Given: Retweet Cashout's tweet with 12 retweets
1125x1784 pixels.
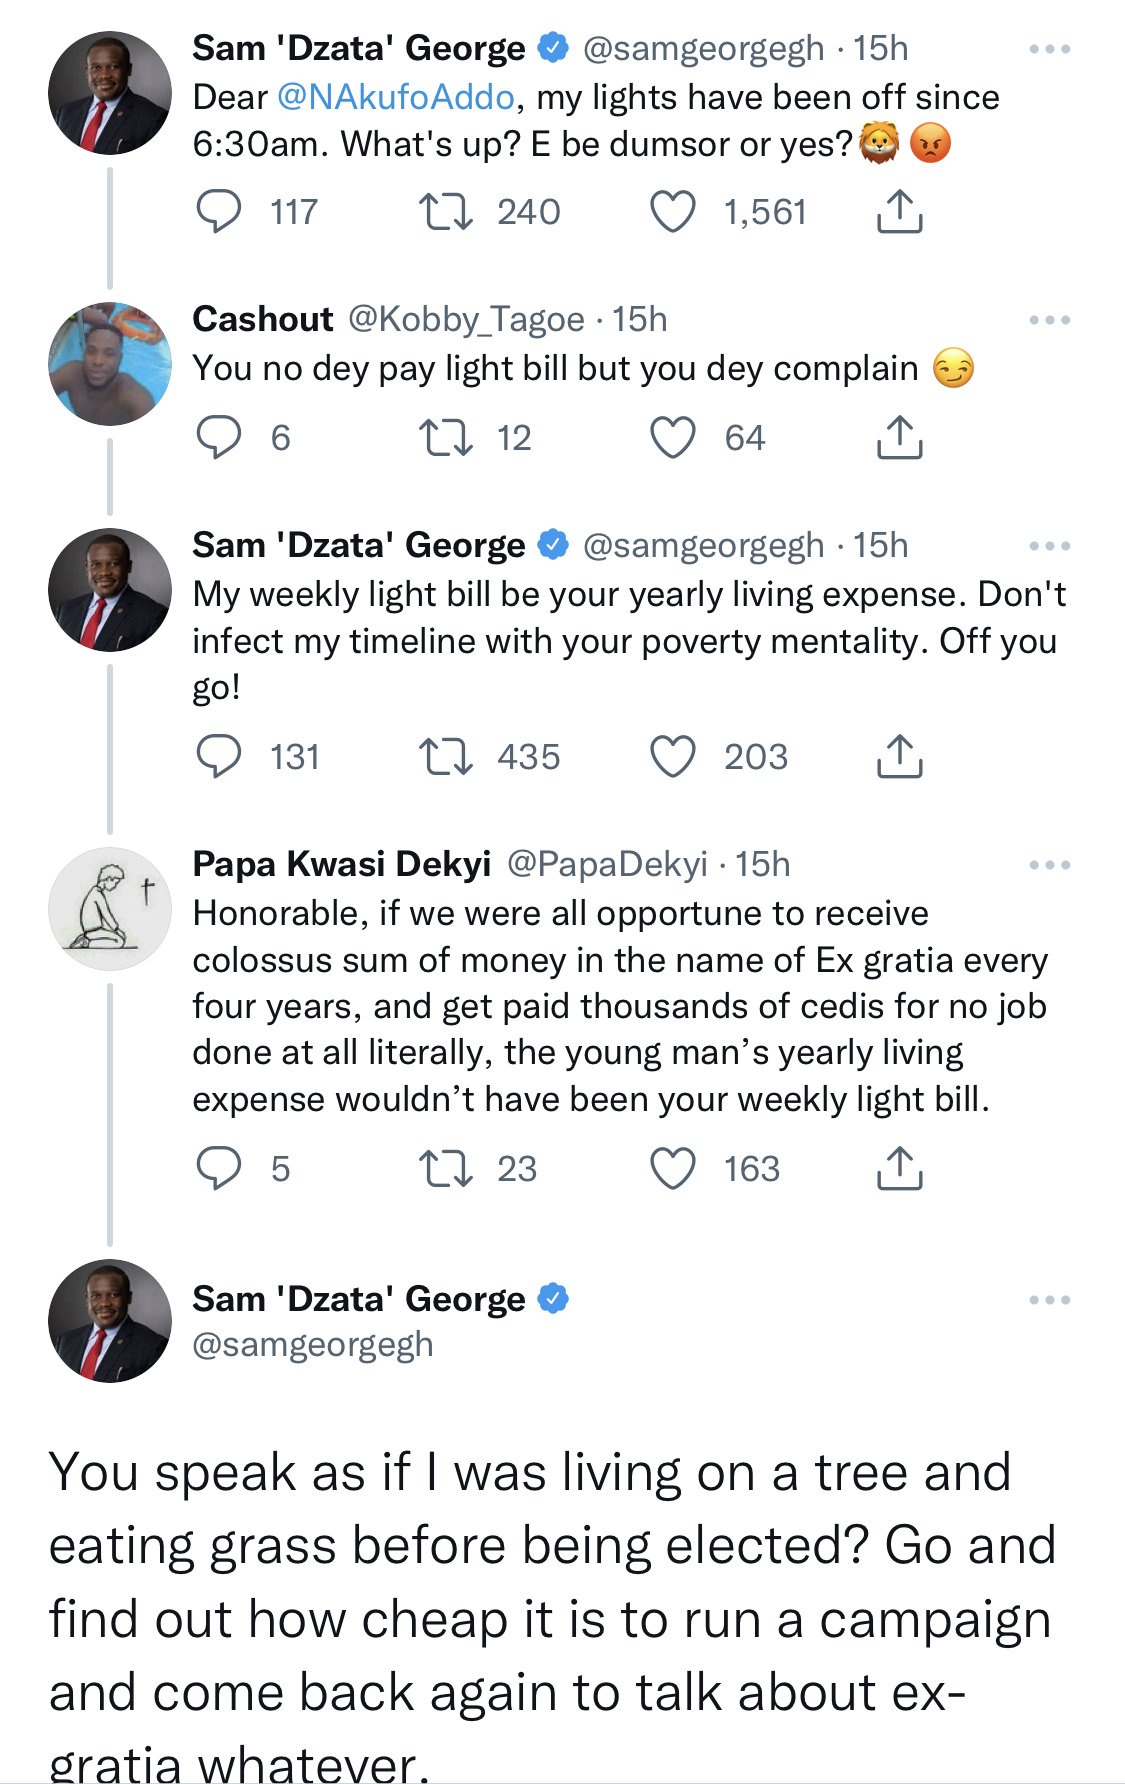Looking at the screenshot, I should coord(445,438).
